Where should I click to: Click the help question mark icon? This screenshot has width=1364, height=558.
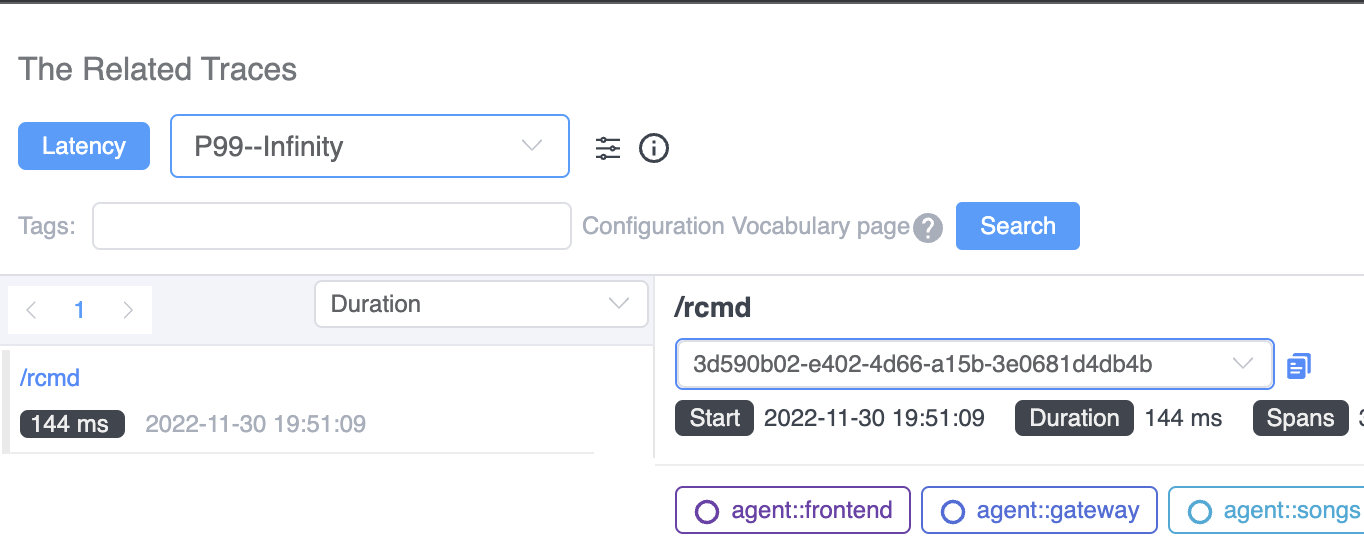click(x=928, y=228)
